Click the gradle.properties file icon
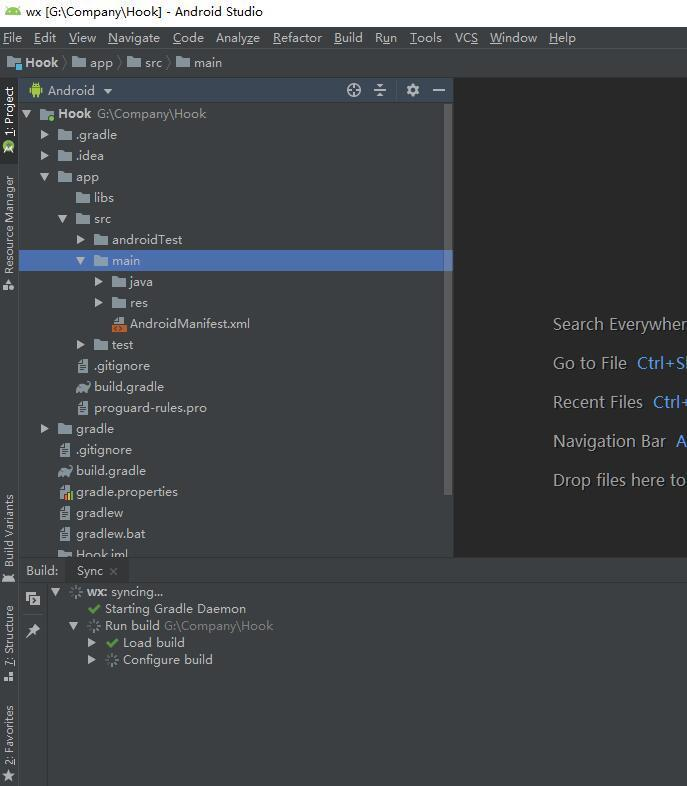The width and height of the screenshot is (687, 786). pos(66,492)
